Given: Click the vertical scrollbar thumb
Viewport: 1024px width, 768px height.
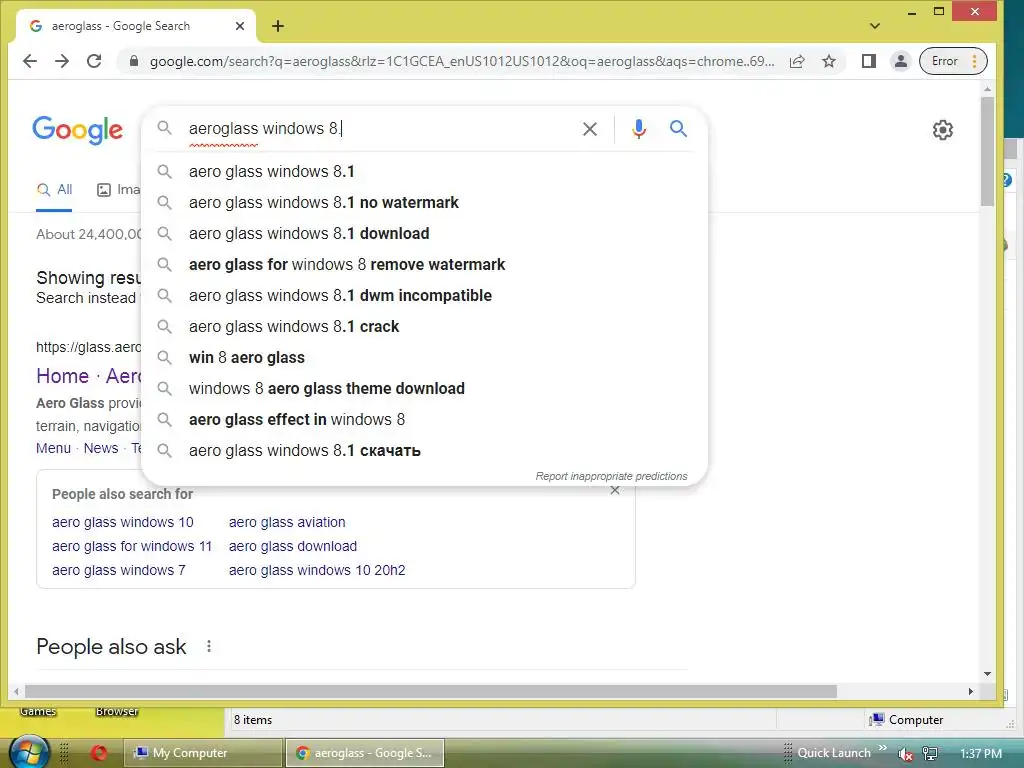Looking at the screenshot, I should [x=987, y=152].
